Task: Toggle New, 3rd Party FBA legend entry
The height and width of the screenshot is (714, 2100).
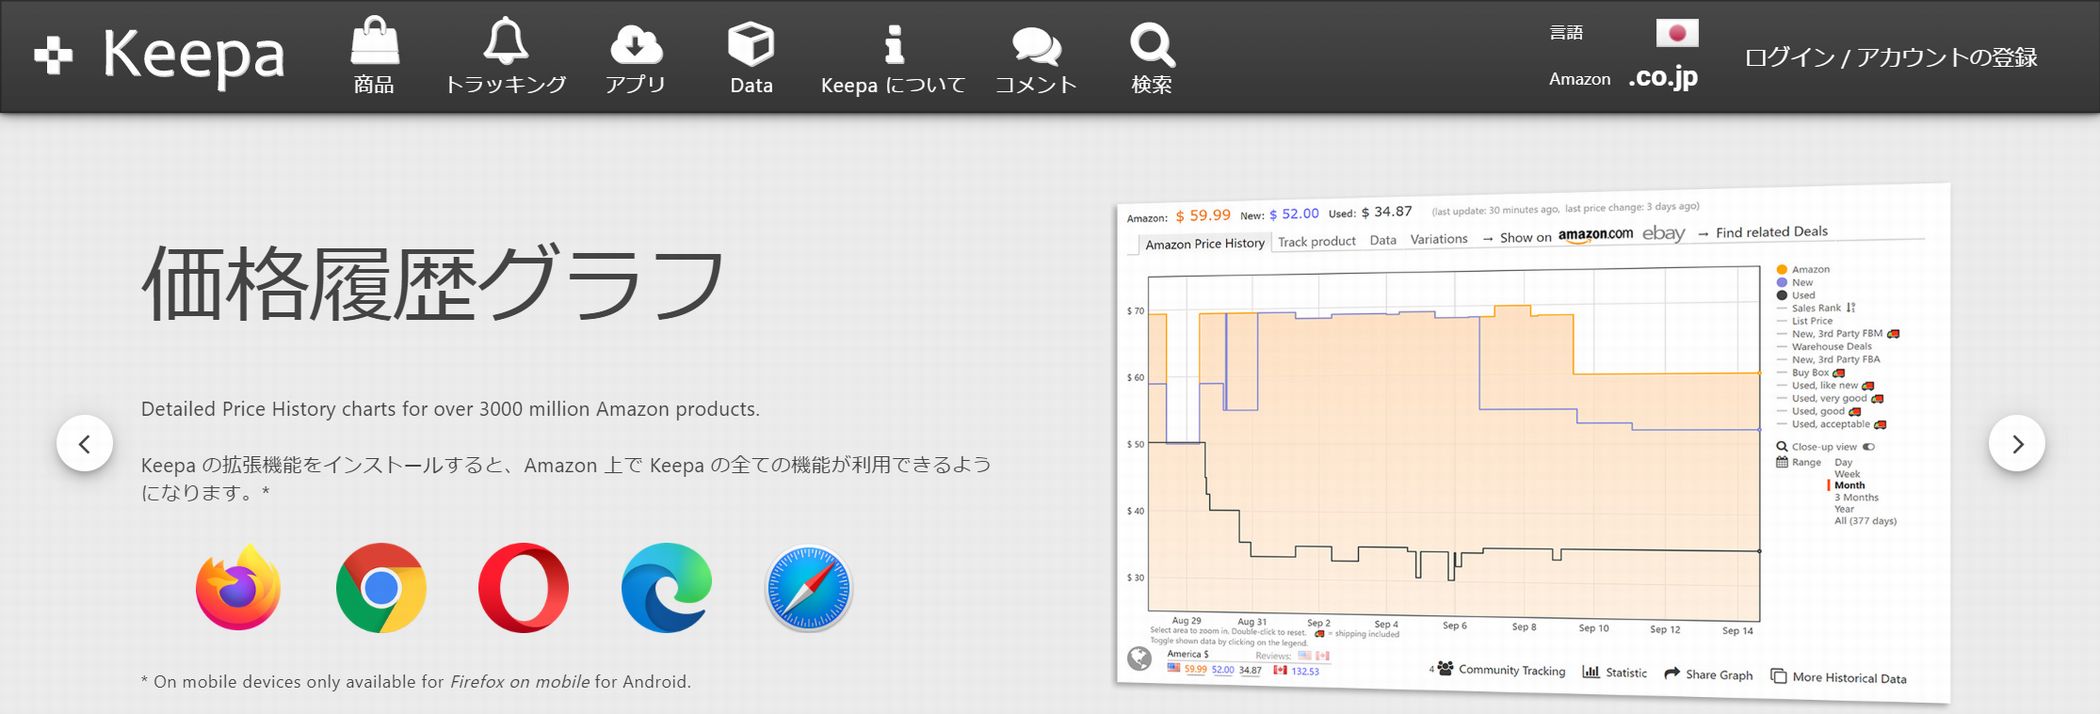Action: tap(1828, 360)
